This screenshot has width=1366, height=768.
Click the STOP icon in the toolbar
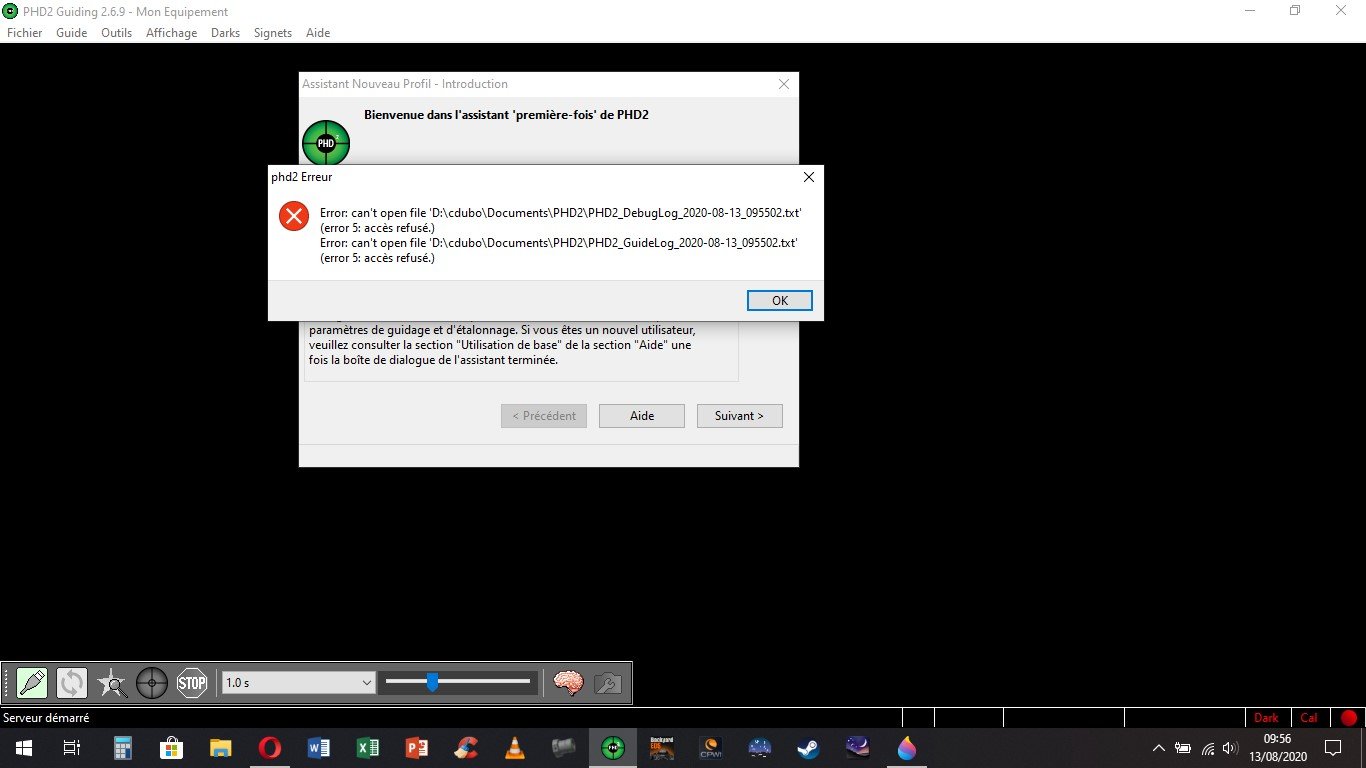(192, 683)
